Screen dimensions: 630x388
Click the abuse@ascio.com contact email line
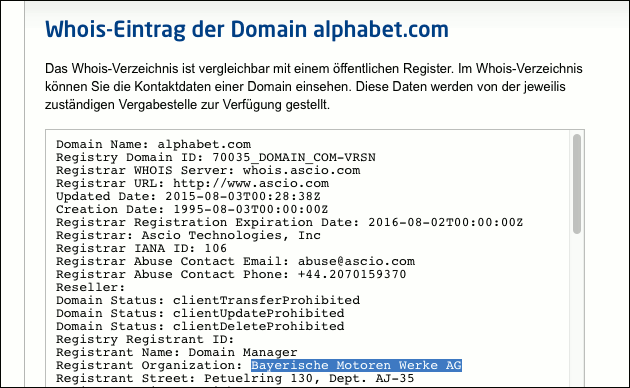click(235, 261)
